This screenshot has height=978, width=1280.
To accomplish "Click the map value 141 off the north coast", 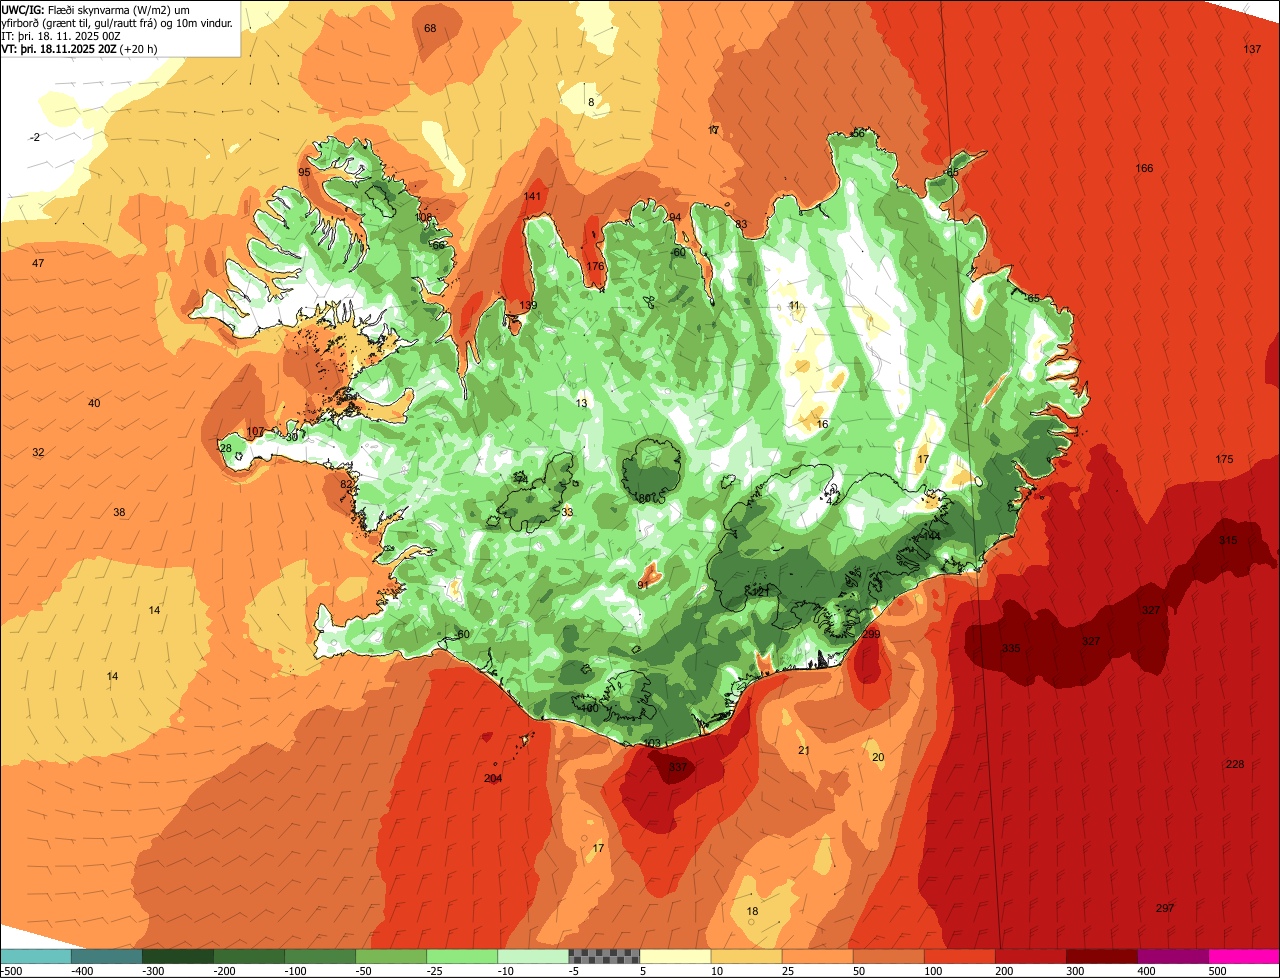I will (x=532, y=196).
